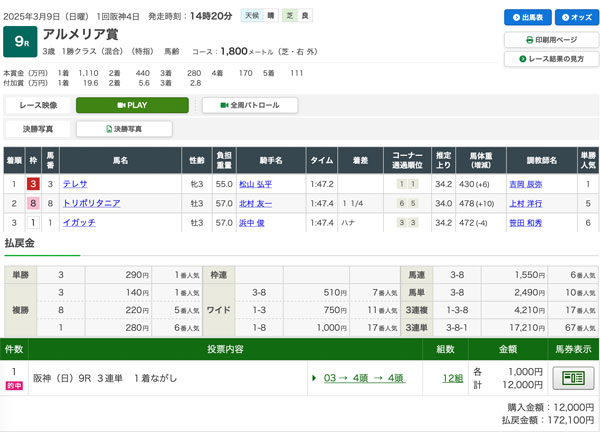Click the 9R race number badge
This screenshot has width=600, height=432.
tap(20, 41)
